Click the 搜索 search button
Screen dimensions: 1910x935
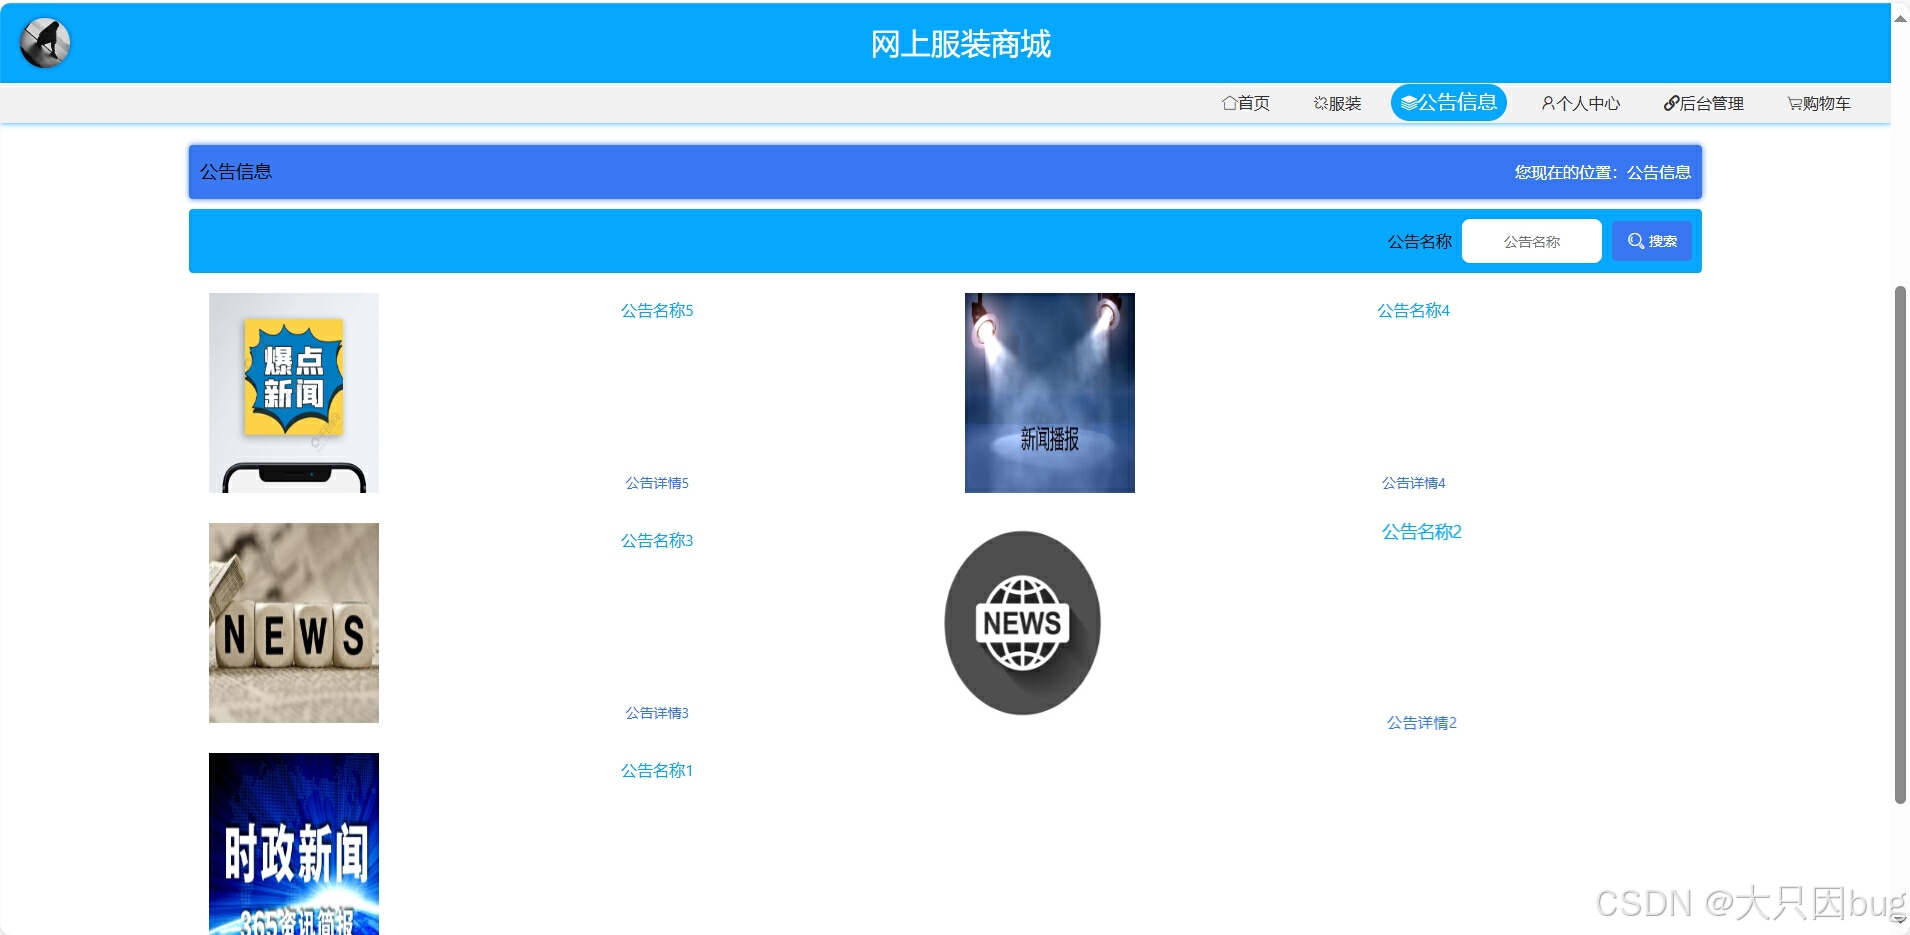coord(1652,241)
